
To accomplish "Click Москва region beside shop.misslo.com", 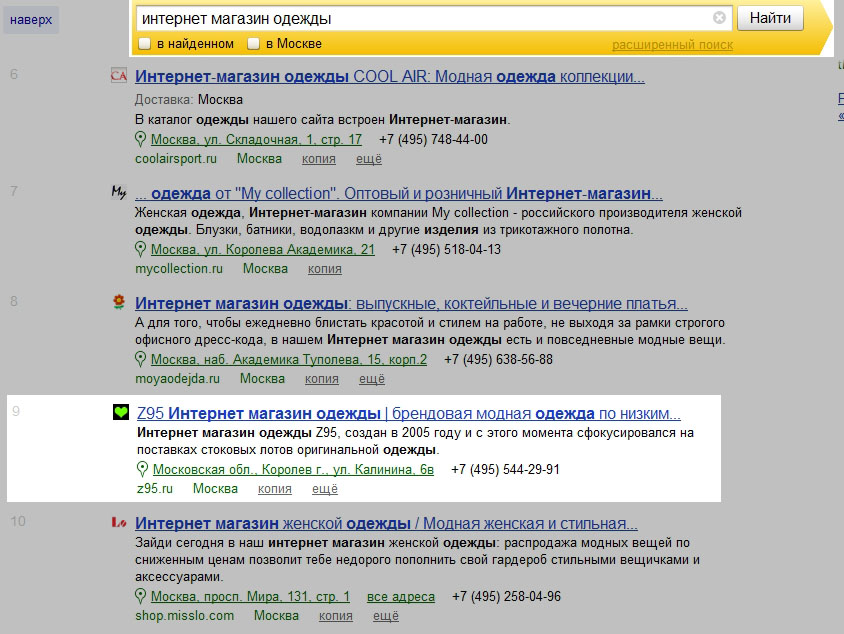I will tap(276, 616).
